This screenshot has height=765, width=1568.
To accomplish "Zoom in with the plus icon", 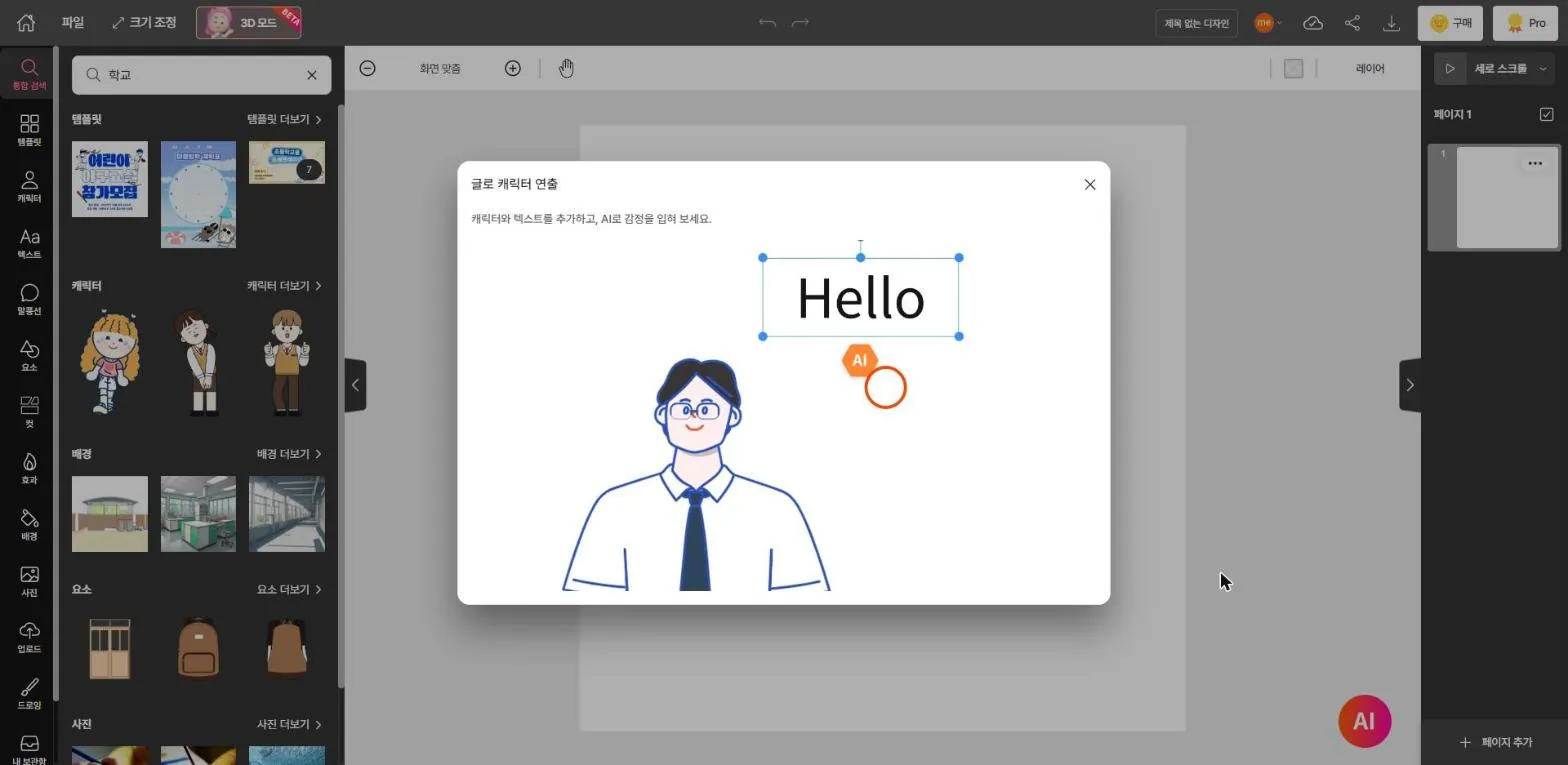I will [513, 68].
